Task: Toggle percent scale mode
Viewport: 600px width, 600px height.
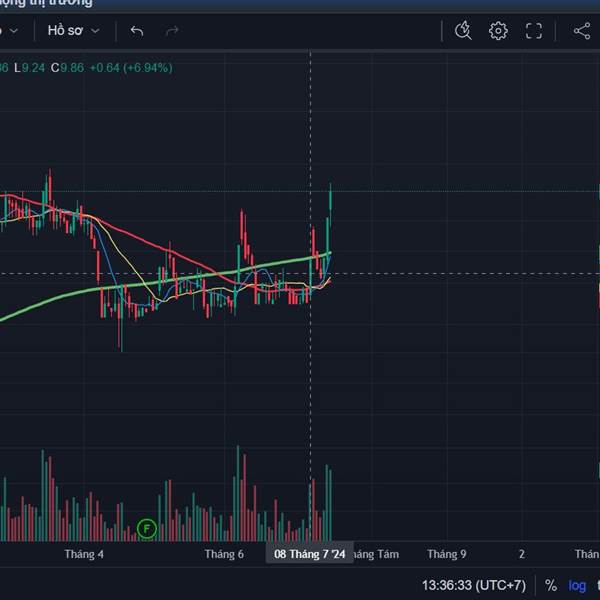Action: pos(551,585)
